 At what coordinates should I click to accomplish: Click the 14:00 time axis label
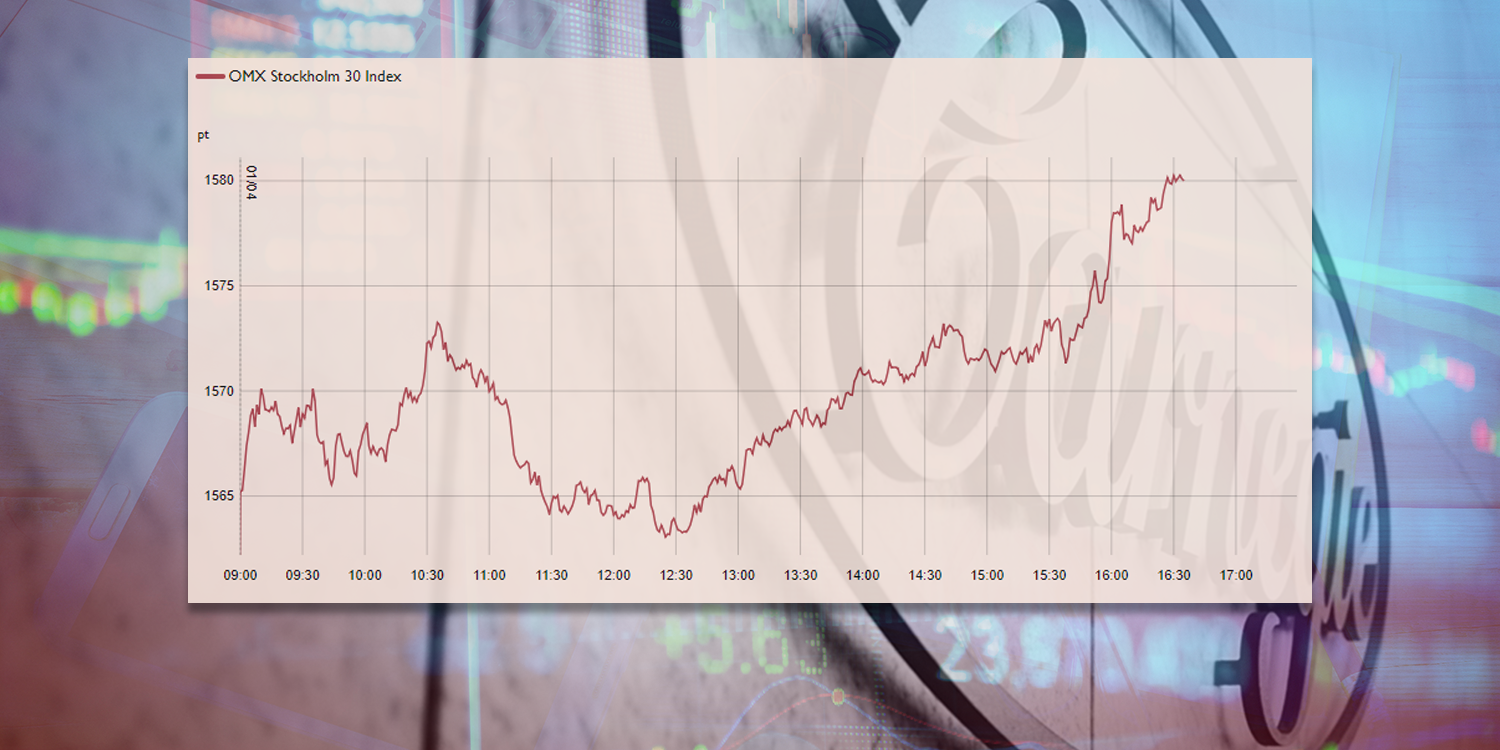point(863,576)
